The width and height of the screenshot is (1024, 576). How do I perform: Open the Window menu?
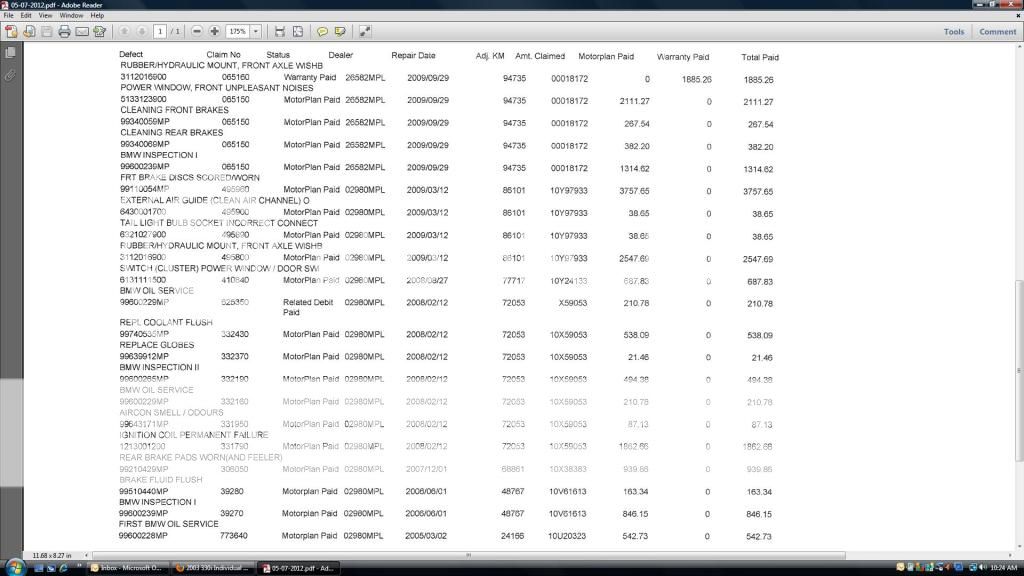[71, 16]
